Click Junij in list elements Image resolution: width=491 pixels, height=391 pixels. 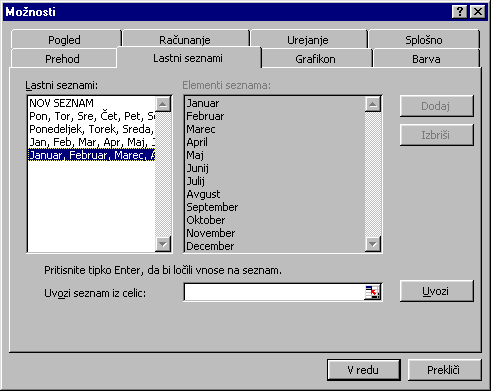(197, 168)
